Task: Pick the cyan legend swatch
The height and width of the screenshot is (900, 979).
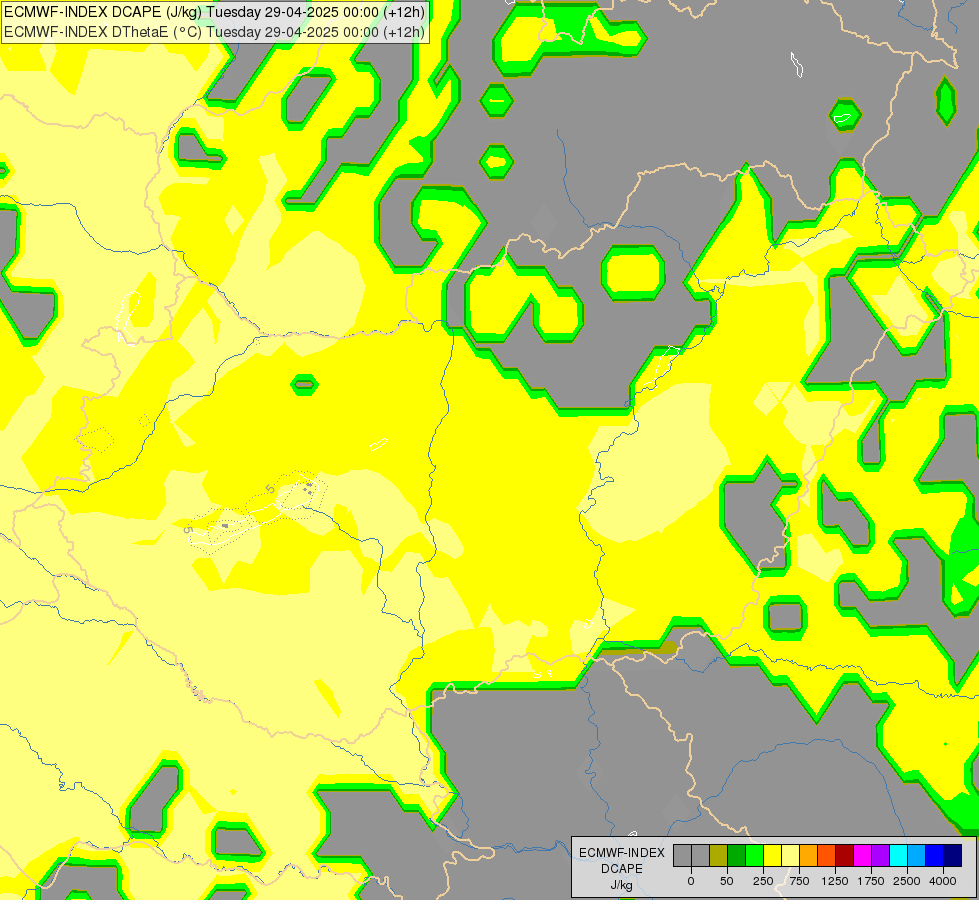Action: click(x=899, y=856)
